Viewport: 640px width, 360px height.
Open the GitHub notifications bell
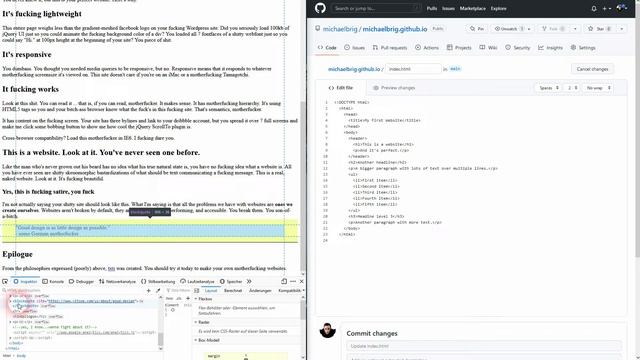pos(594,9)
